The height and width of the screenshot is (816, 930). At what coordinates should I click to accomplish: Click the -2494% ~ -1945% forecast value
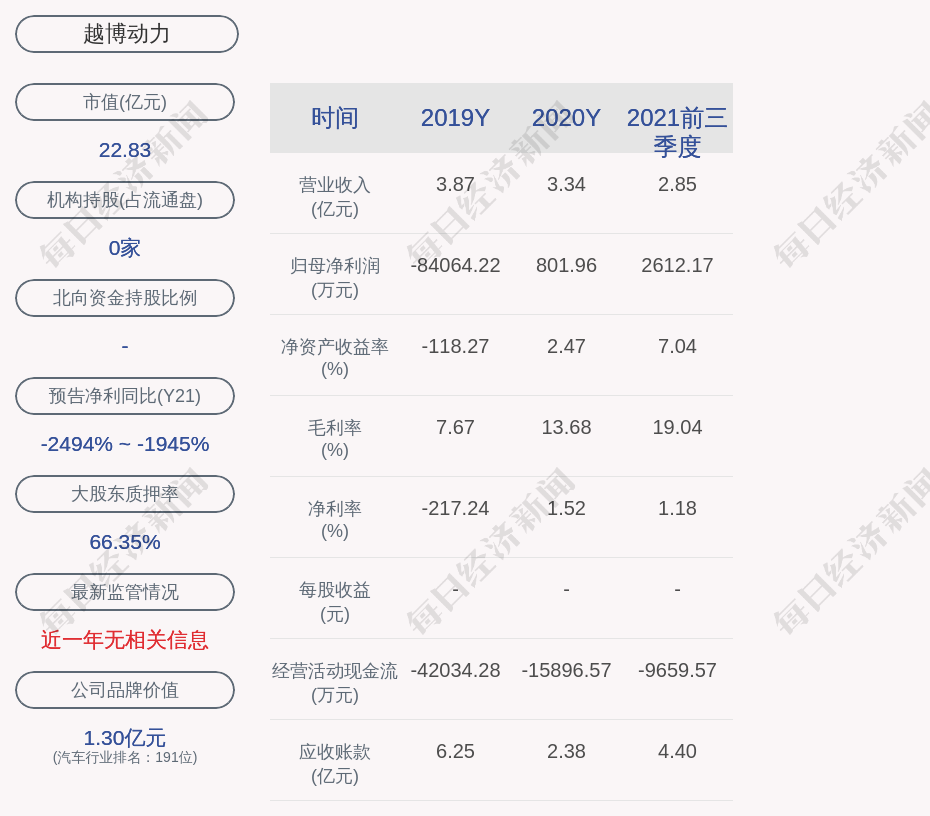(125, 444)
